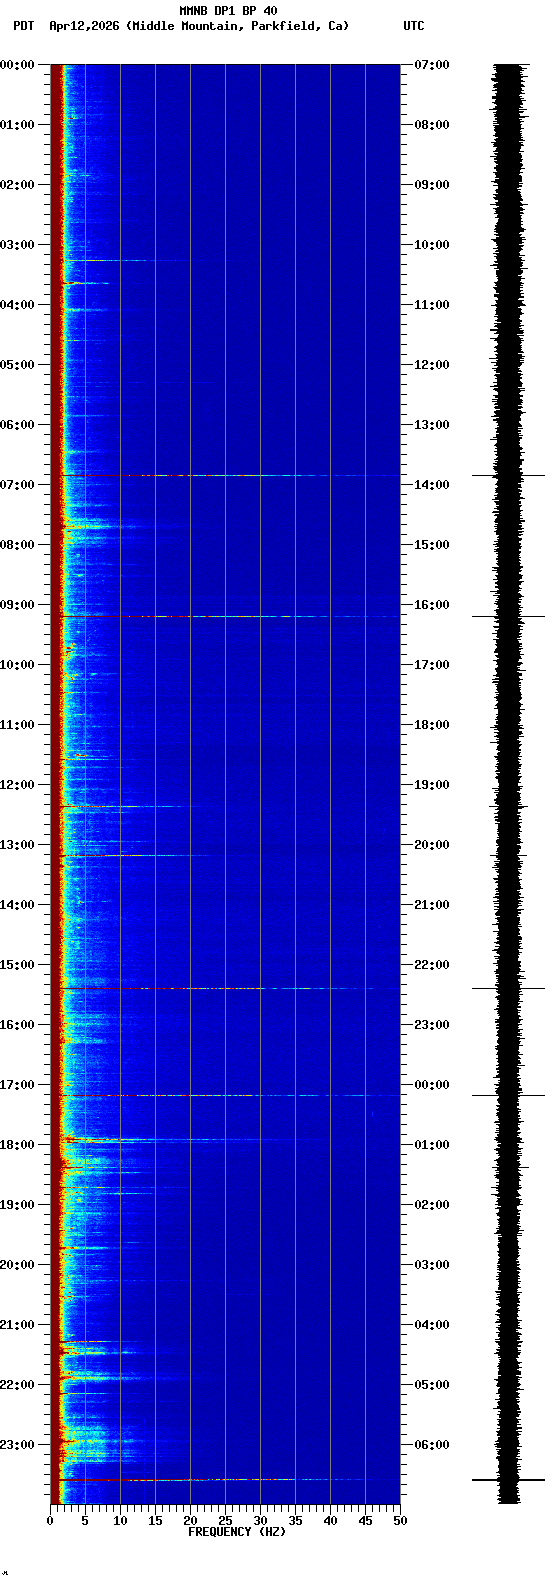Click the "UTC" timezone label
Screen dimensions: 552x1584
(414, 26)
